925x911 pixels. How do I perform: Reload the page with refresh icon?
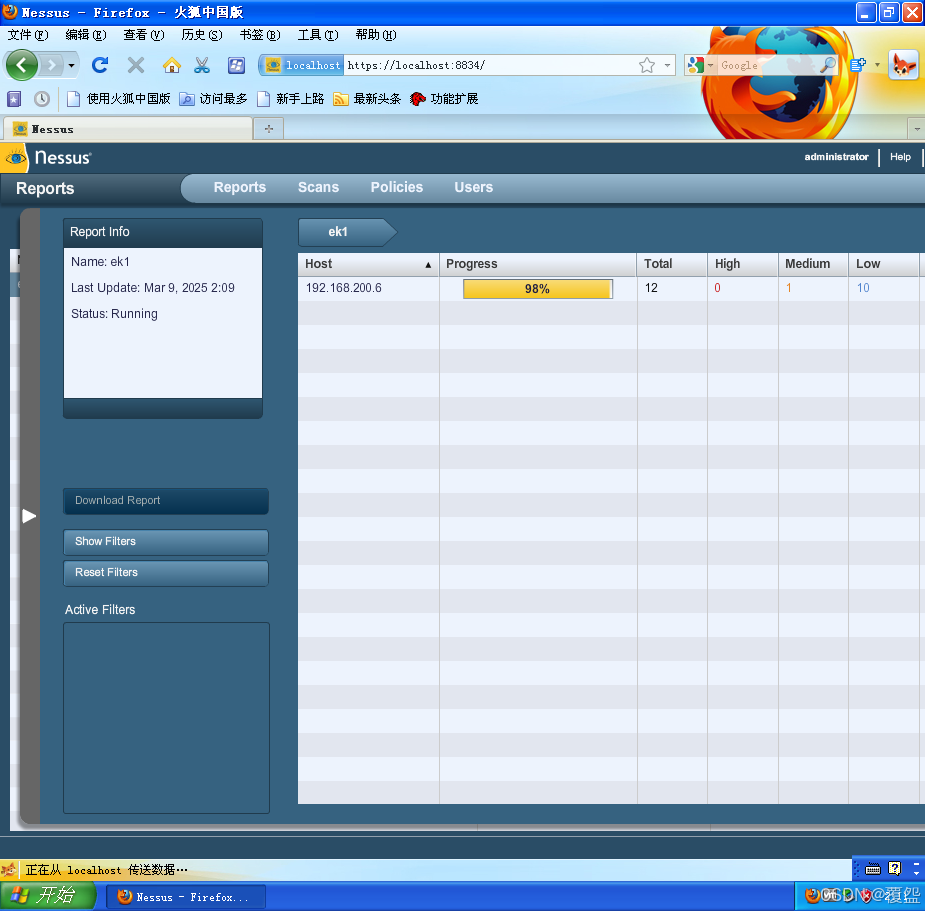click(100, 65)
